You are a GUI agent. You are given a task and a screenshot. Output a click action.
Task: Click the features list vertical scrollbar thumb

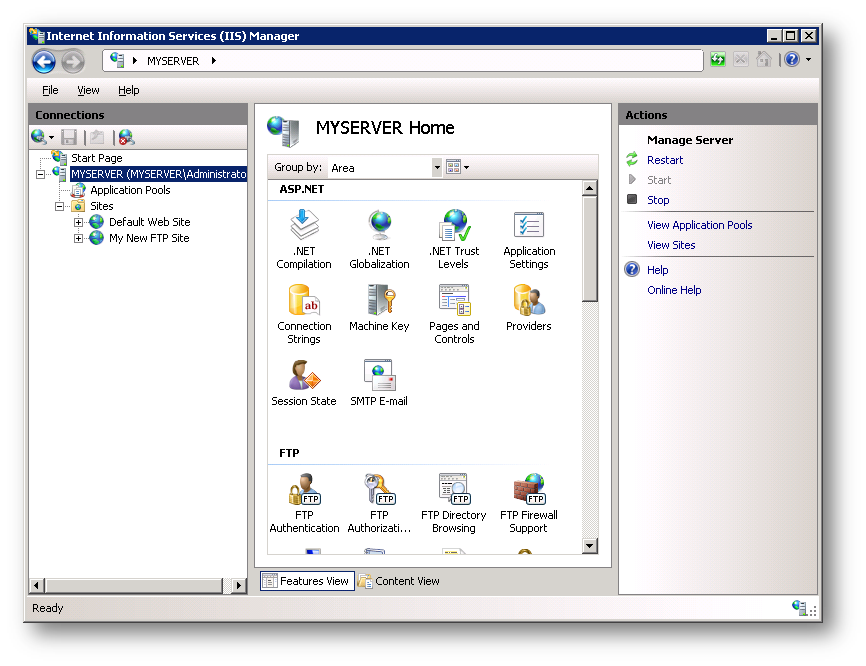590,249
